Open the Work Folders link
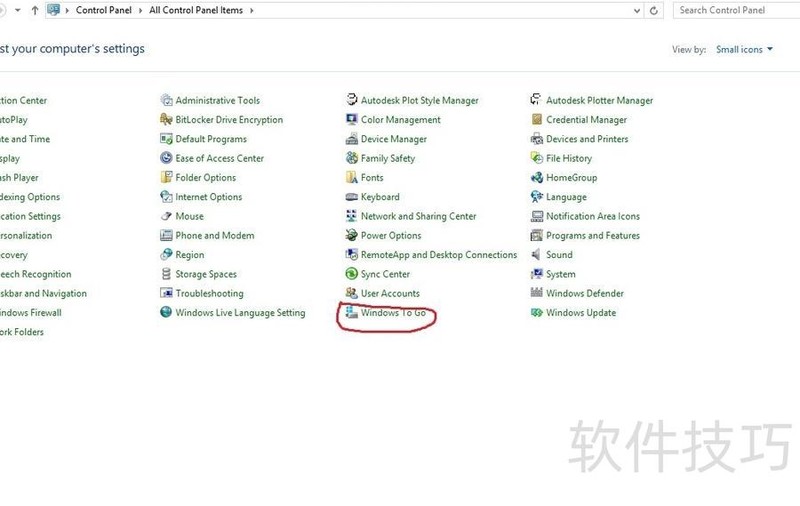This screenshot has width=800, height=506. click(x=21, y=332)
